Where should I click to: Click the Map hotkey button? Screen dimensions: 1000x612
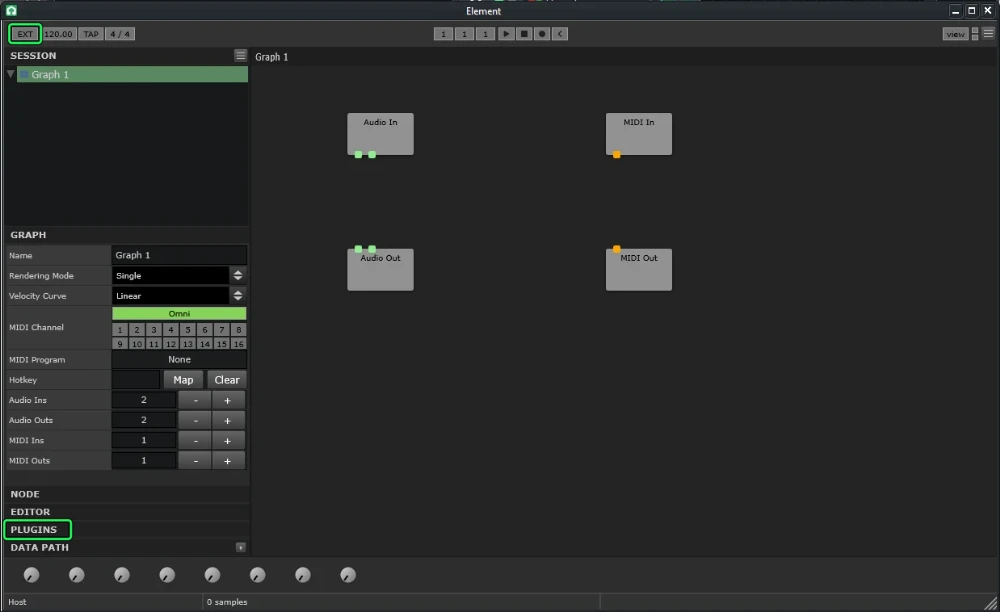pyautogui.click(x=183, y=379)
